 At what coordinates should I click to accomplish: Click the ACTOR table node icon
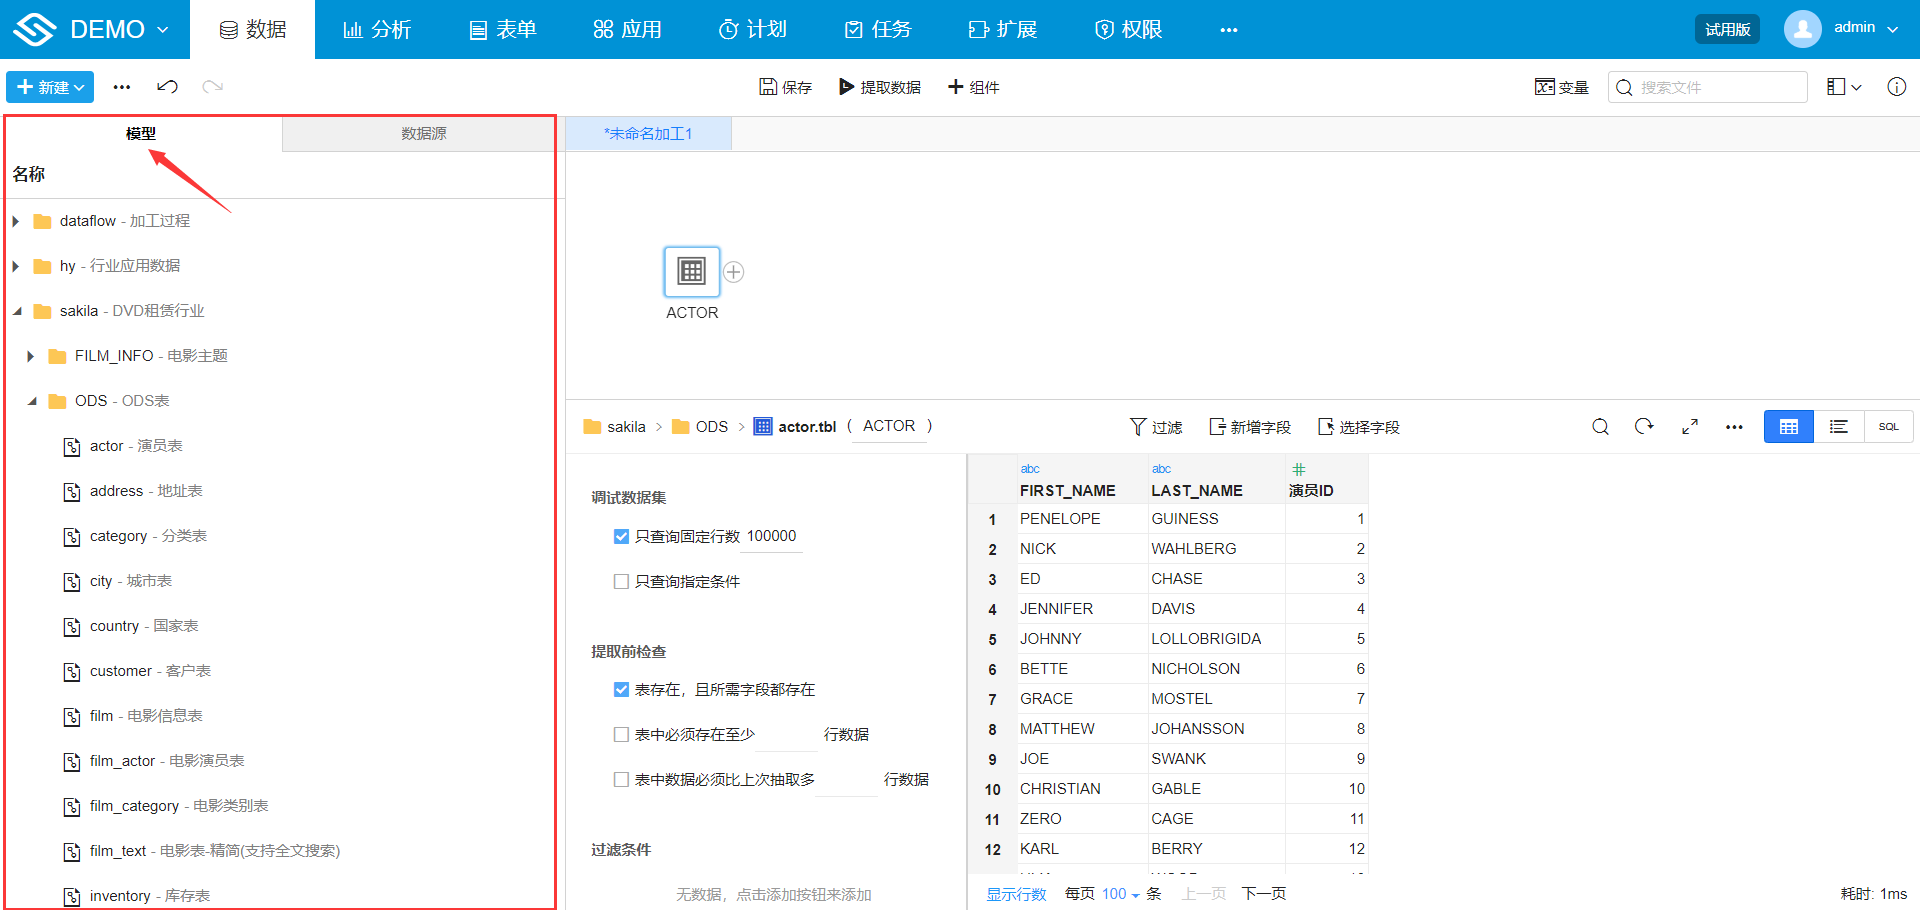coord(691,271)
